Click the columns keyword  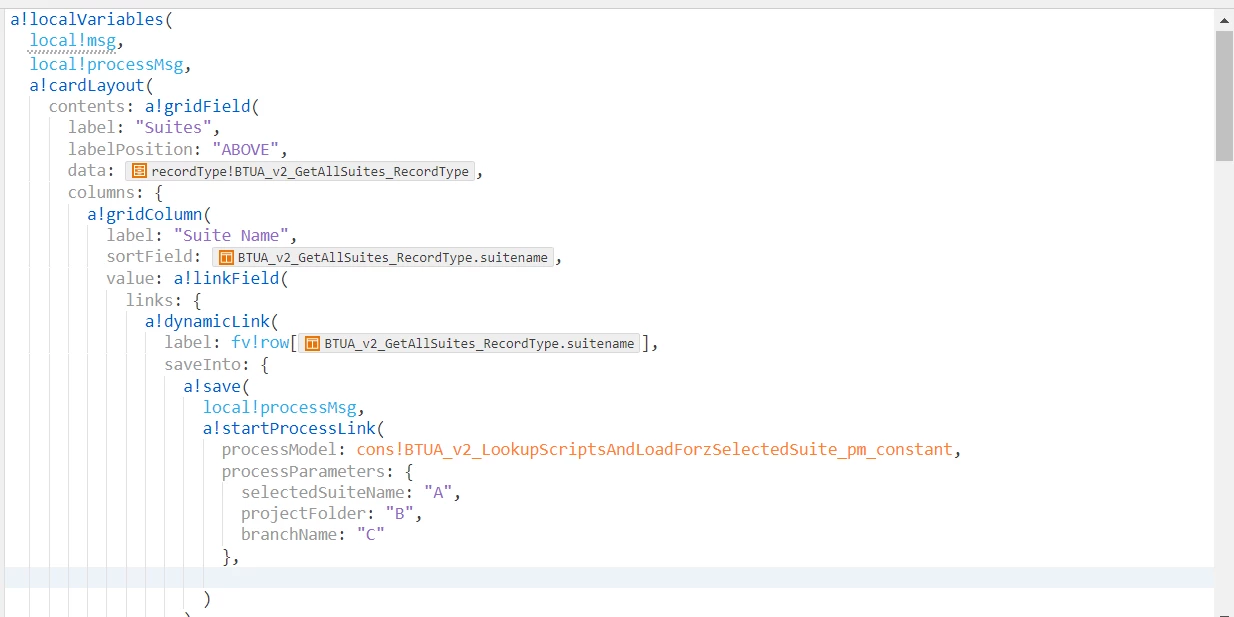[x=102, y=193]
